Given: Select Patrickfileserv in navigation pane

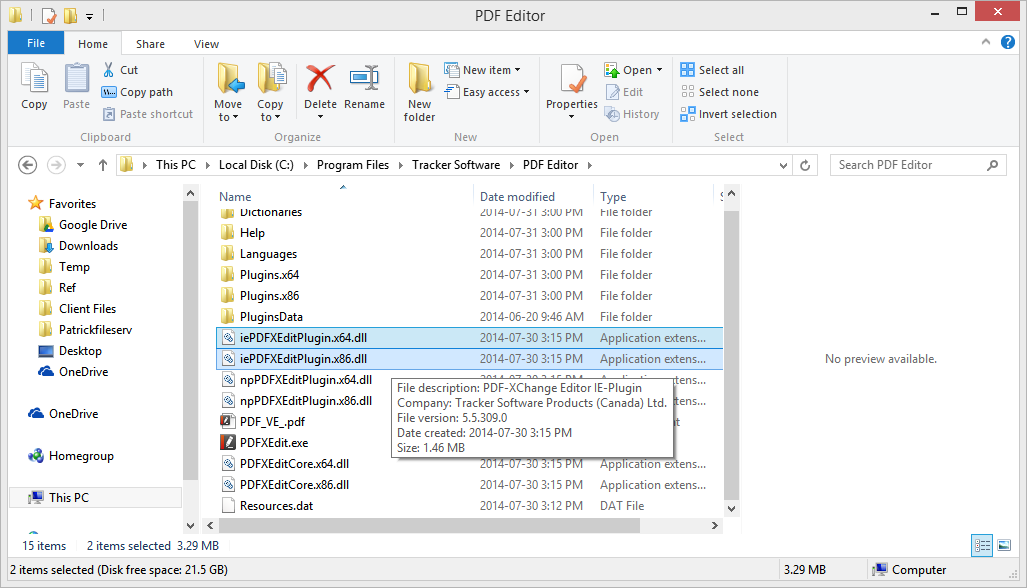Looking at the screenshot, I should [x=85, y=329].
